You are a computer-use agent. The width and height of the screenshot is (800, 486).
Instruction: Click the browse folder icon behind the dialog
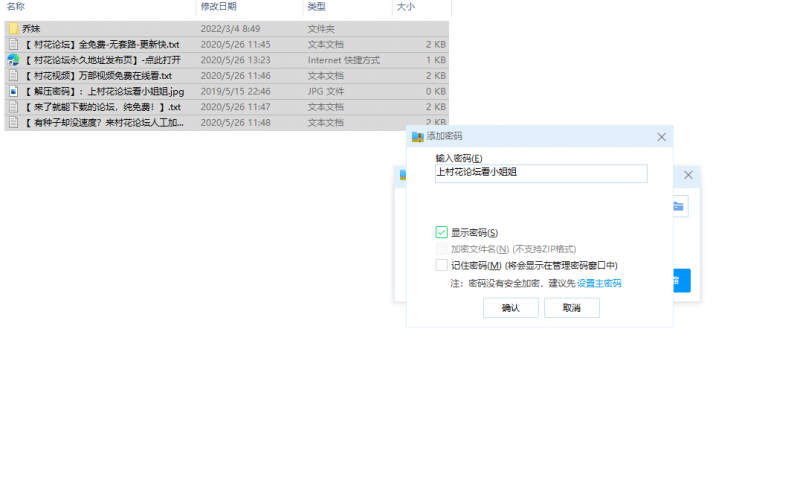coord(679,206)
